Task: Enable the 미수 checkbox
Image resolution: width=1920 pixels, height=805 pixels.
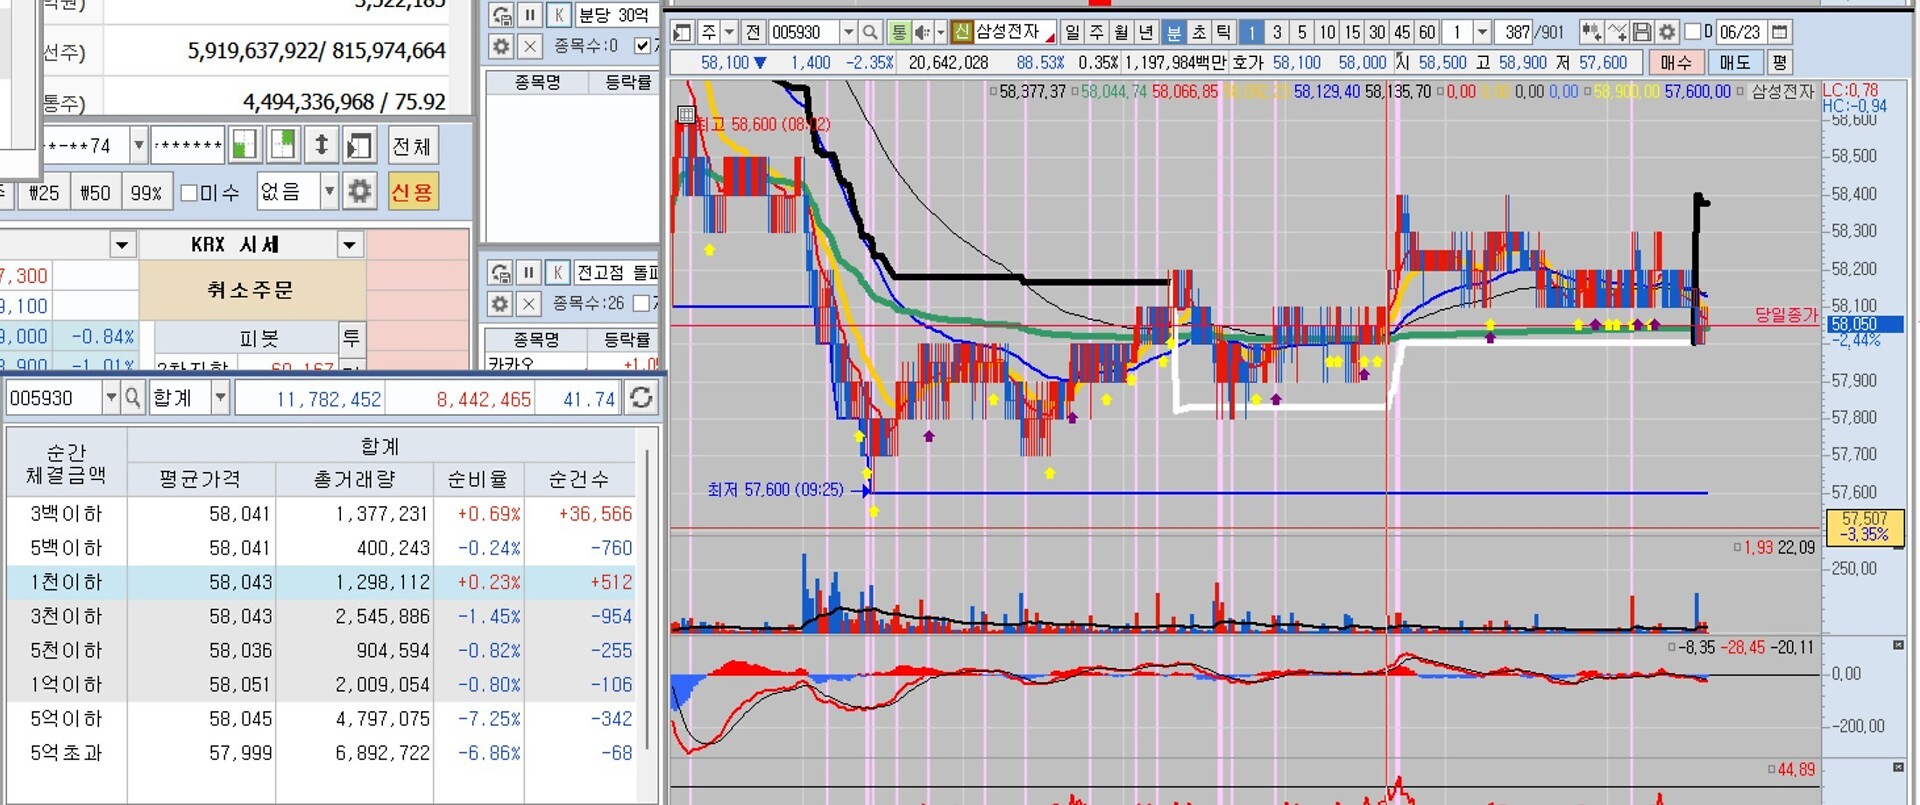Action: 189,192
